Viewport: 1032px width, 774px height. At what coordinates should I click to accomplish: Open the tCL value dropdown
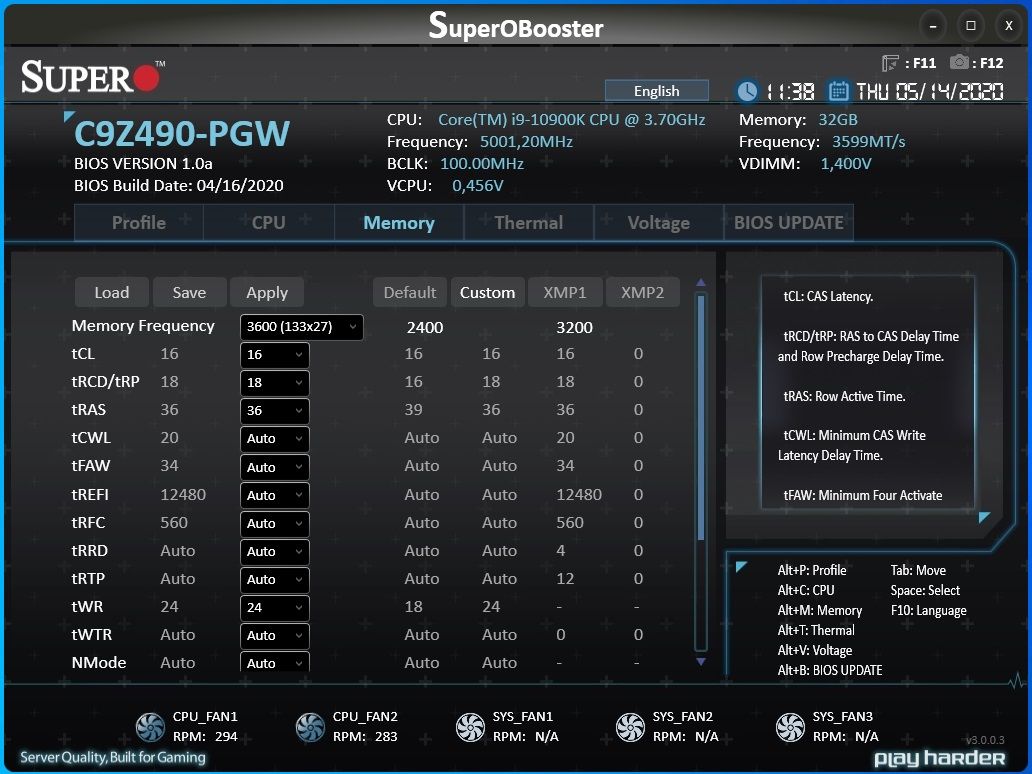tap(274, 355)
